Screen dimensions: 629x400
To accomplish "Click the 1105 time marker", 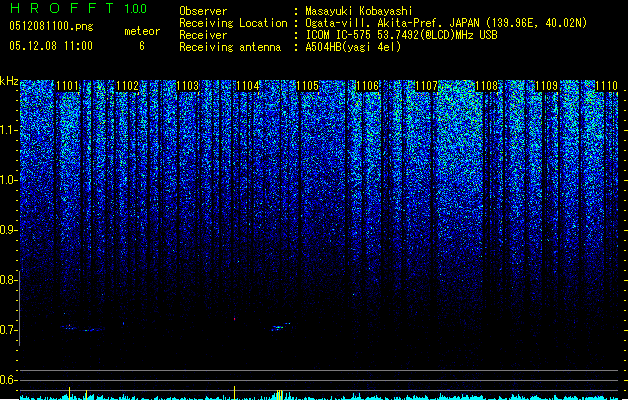I will [x=307, y=86].
